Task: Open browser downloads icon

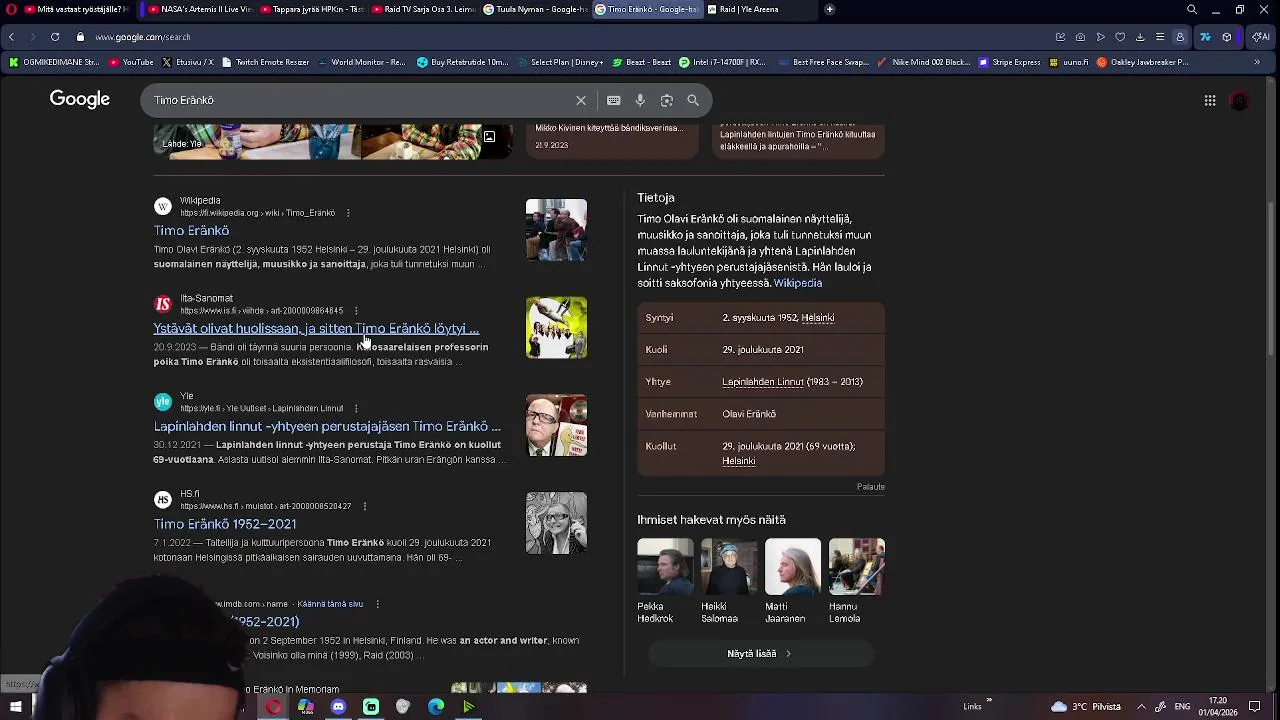Action: [1140, 37]
